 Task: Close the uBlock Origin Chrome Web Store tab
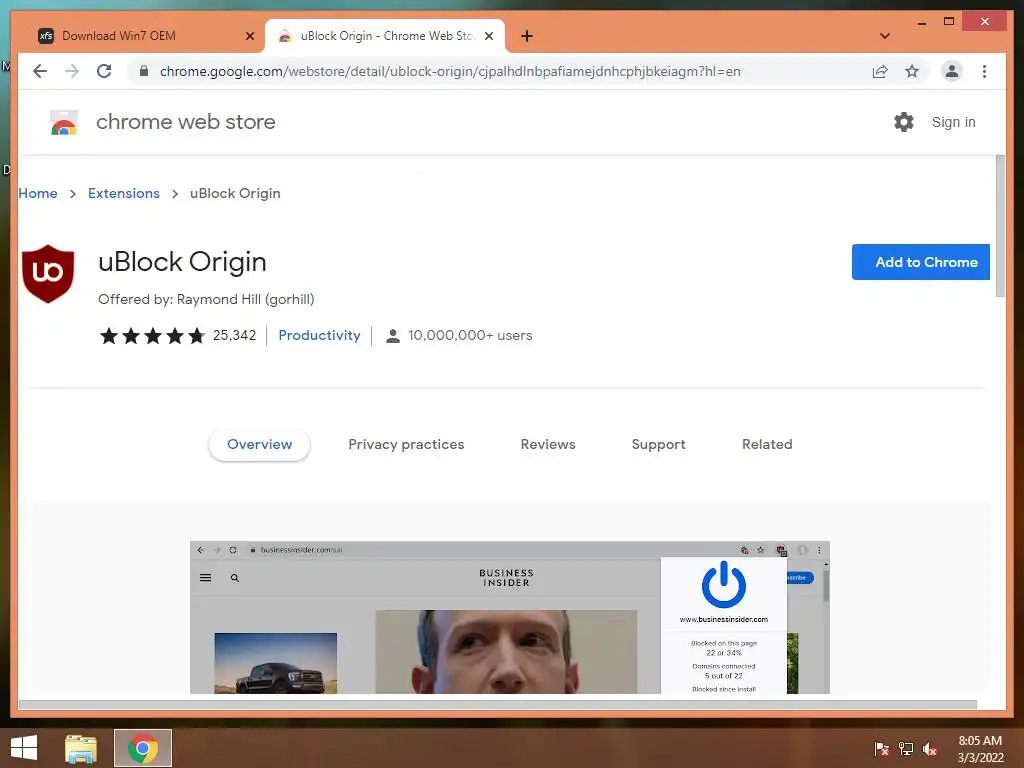[x=488, y=36]
